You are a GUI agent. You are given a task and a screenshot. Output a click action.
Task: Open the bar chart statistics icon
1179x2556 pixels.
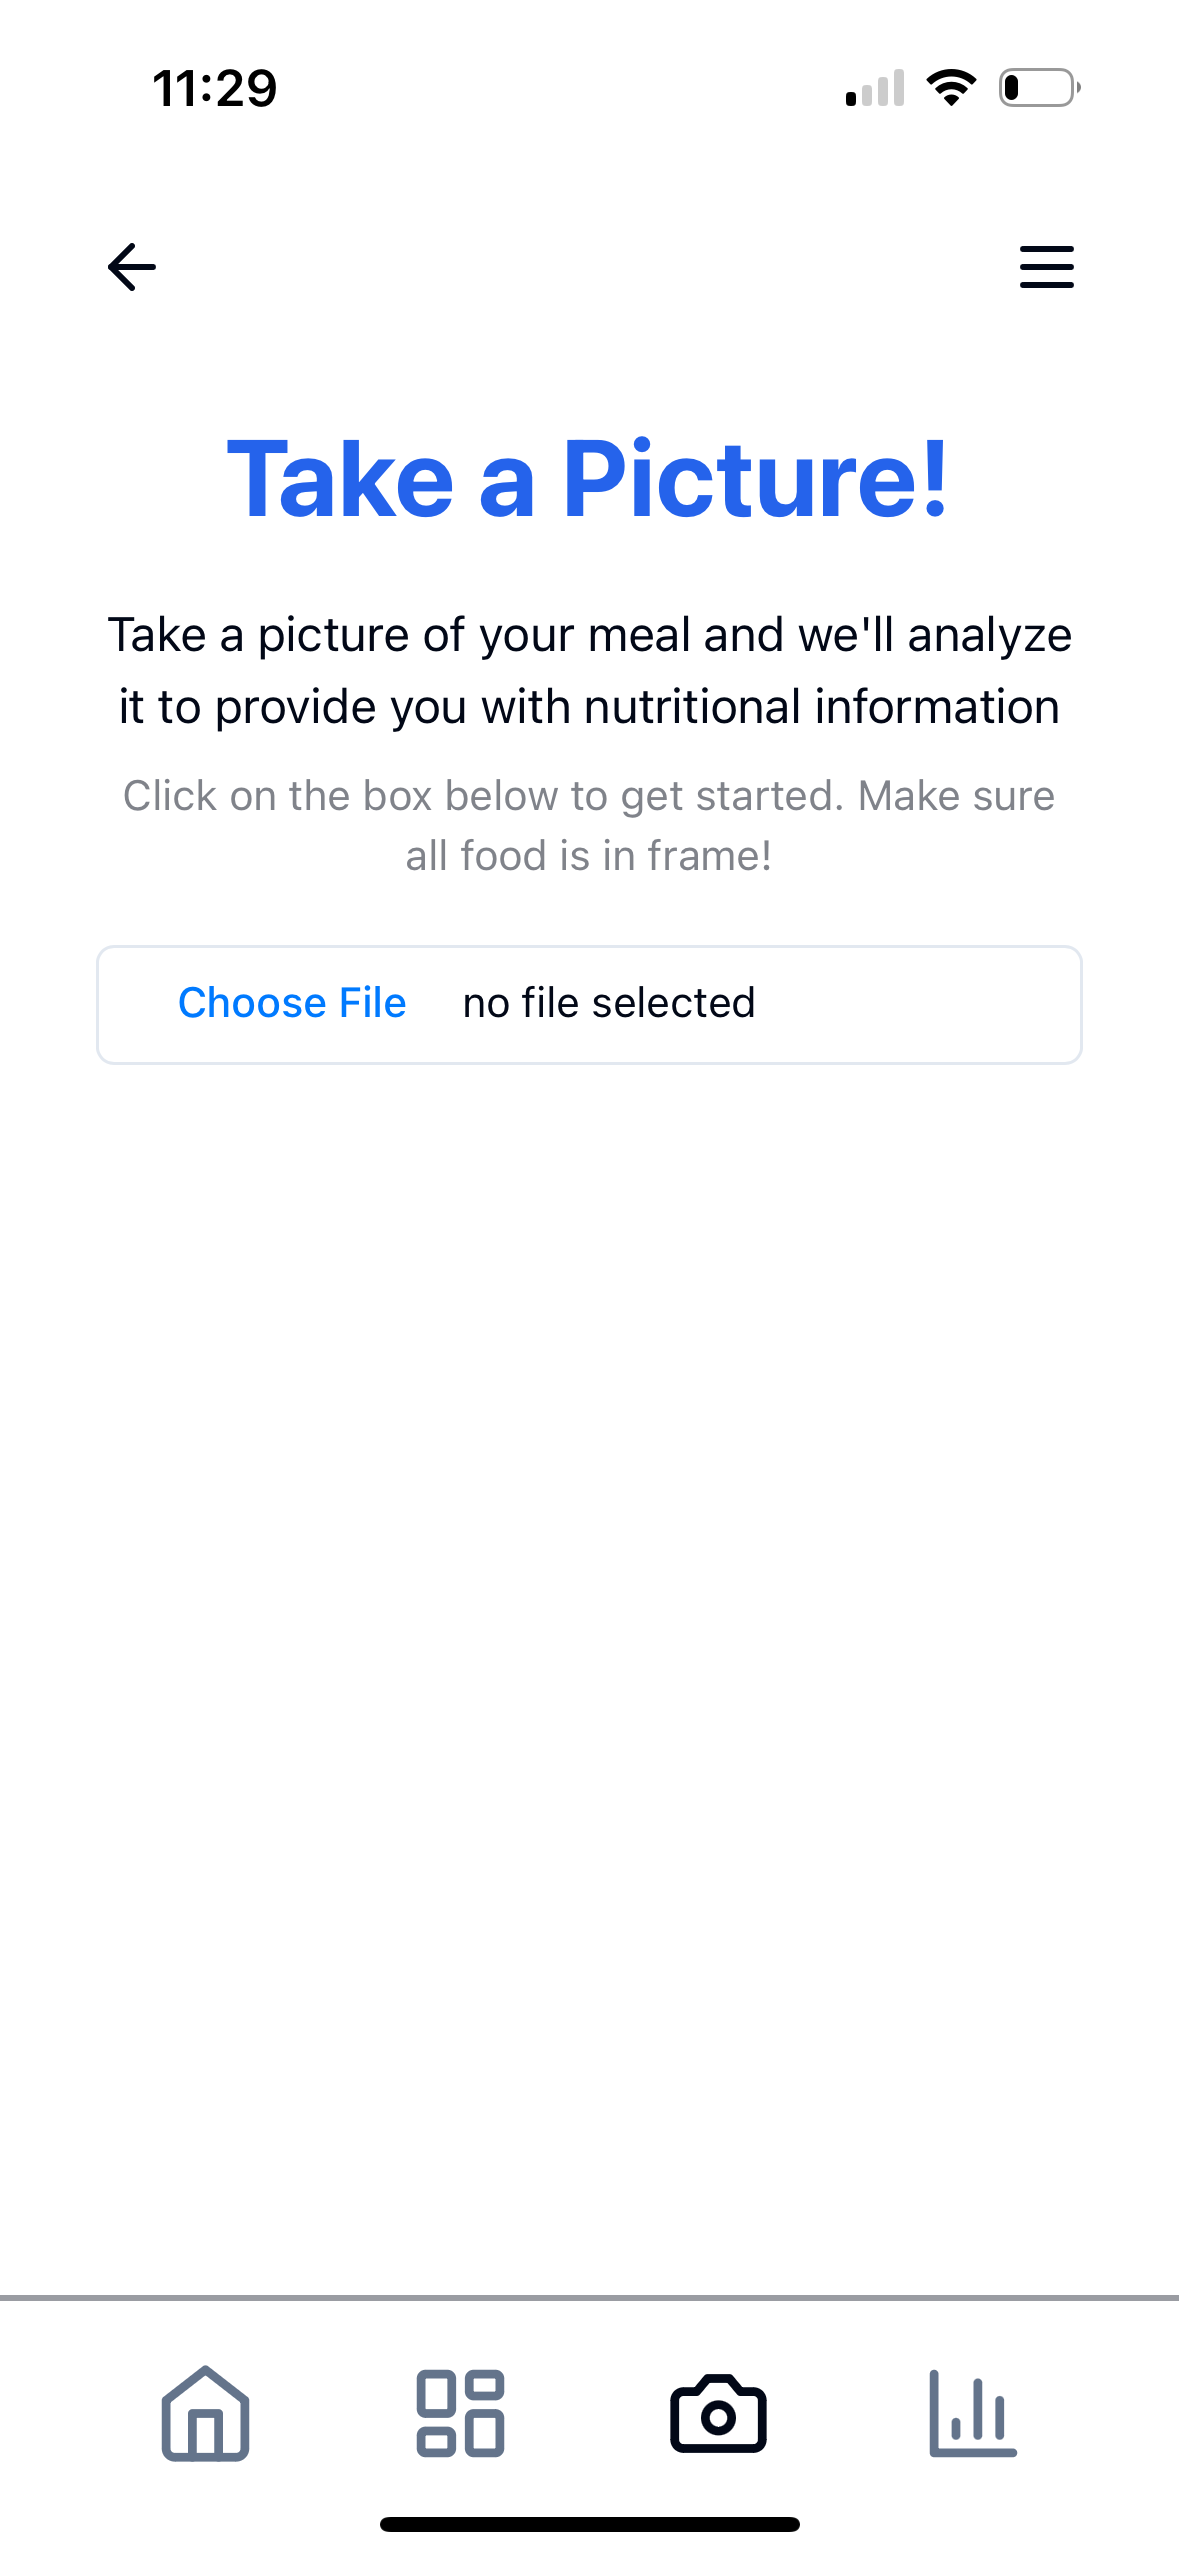(973, 2413)
